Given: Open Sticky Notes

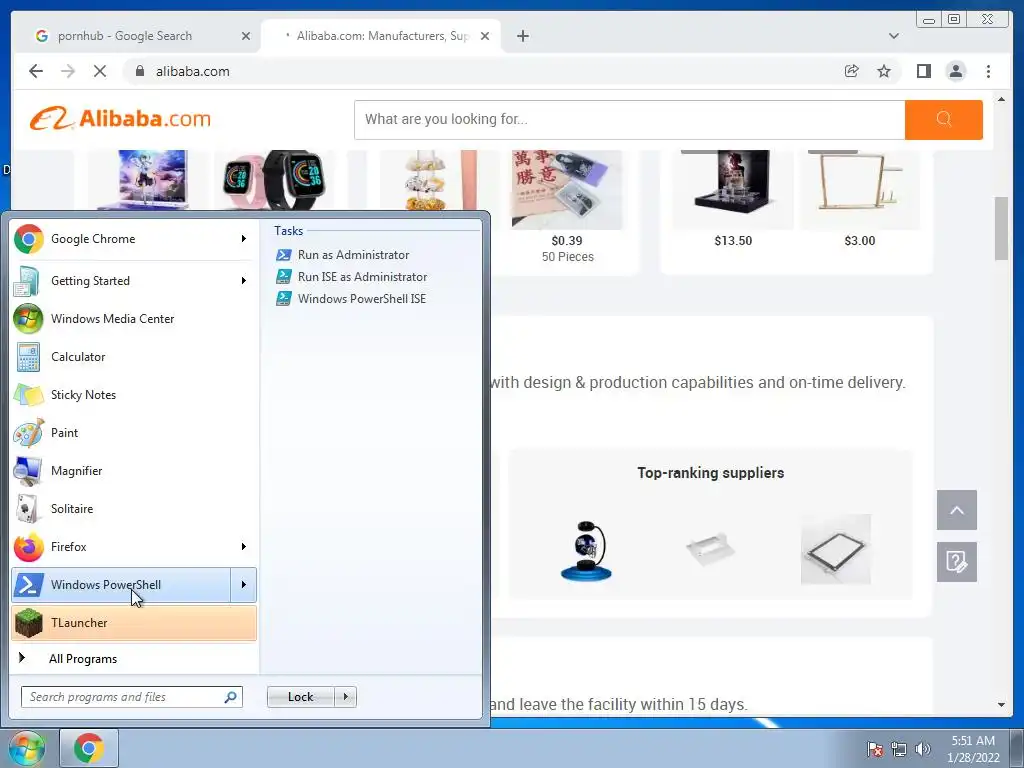Looking at the screenshot, I should pos(134,394).
